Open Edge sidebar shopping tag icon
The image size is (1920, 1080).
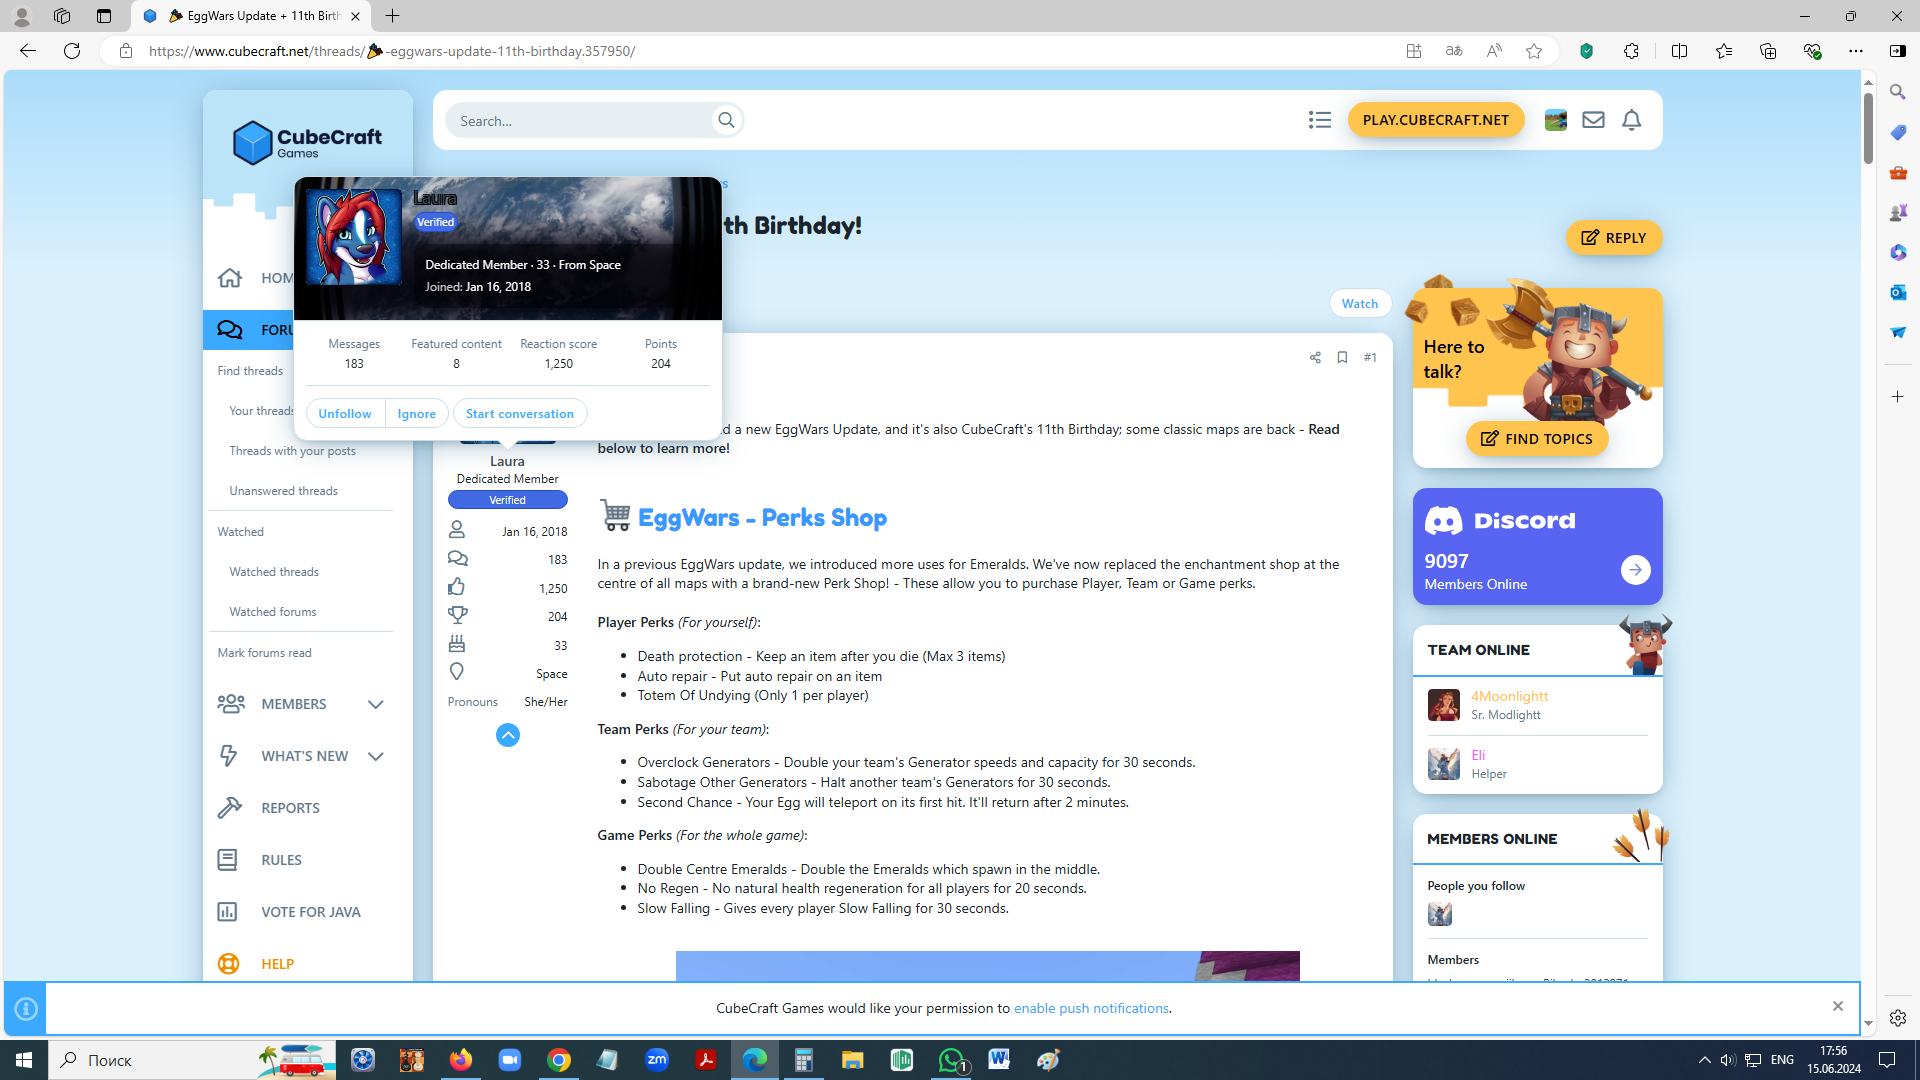(x=1897, y=132)
